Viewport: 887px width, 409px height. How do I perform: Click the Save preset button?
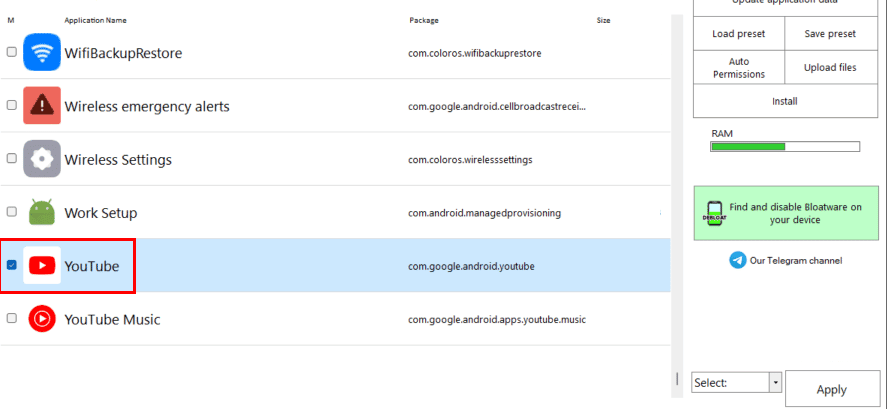[830, 34]
